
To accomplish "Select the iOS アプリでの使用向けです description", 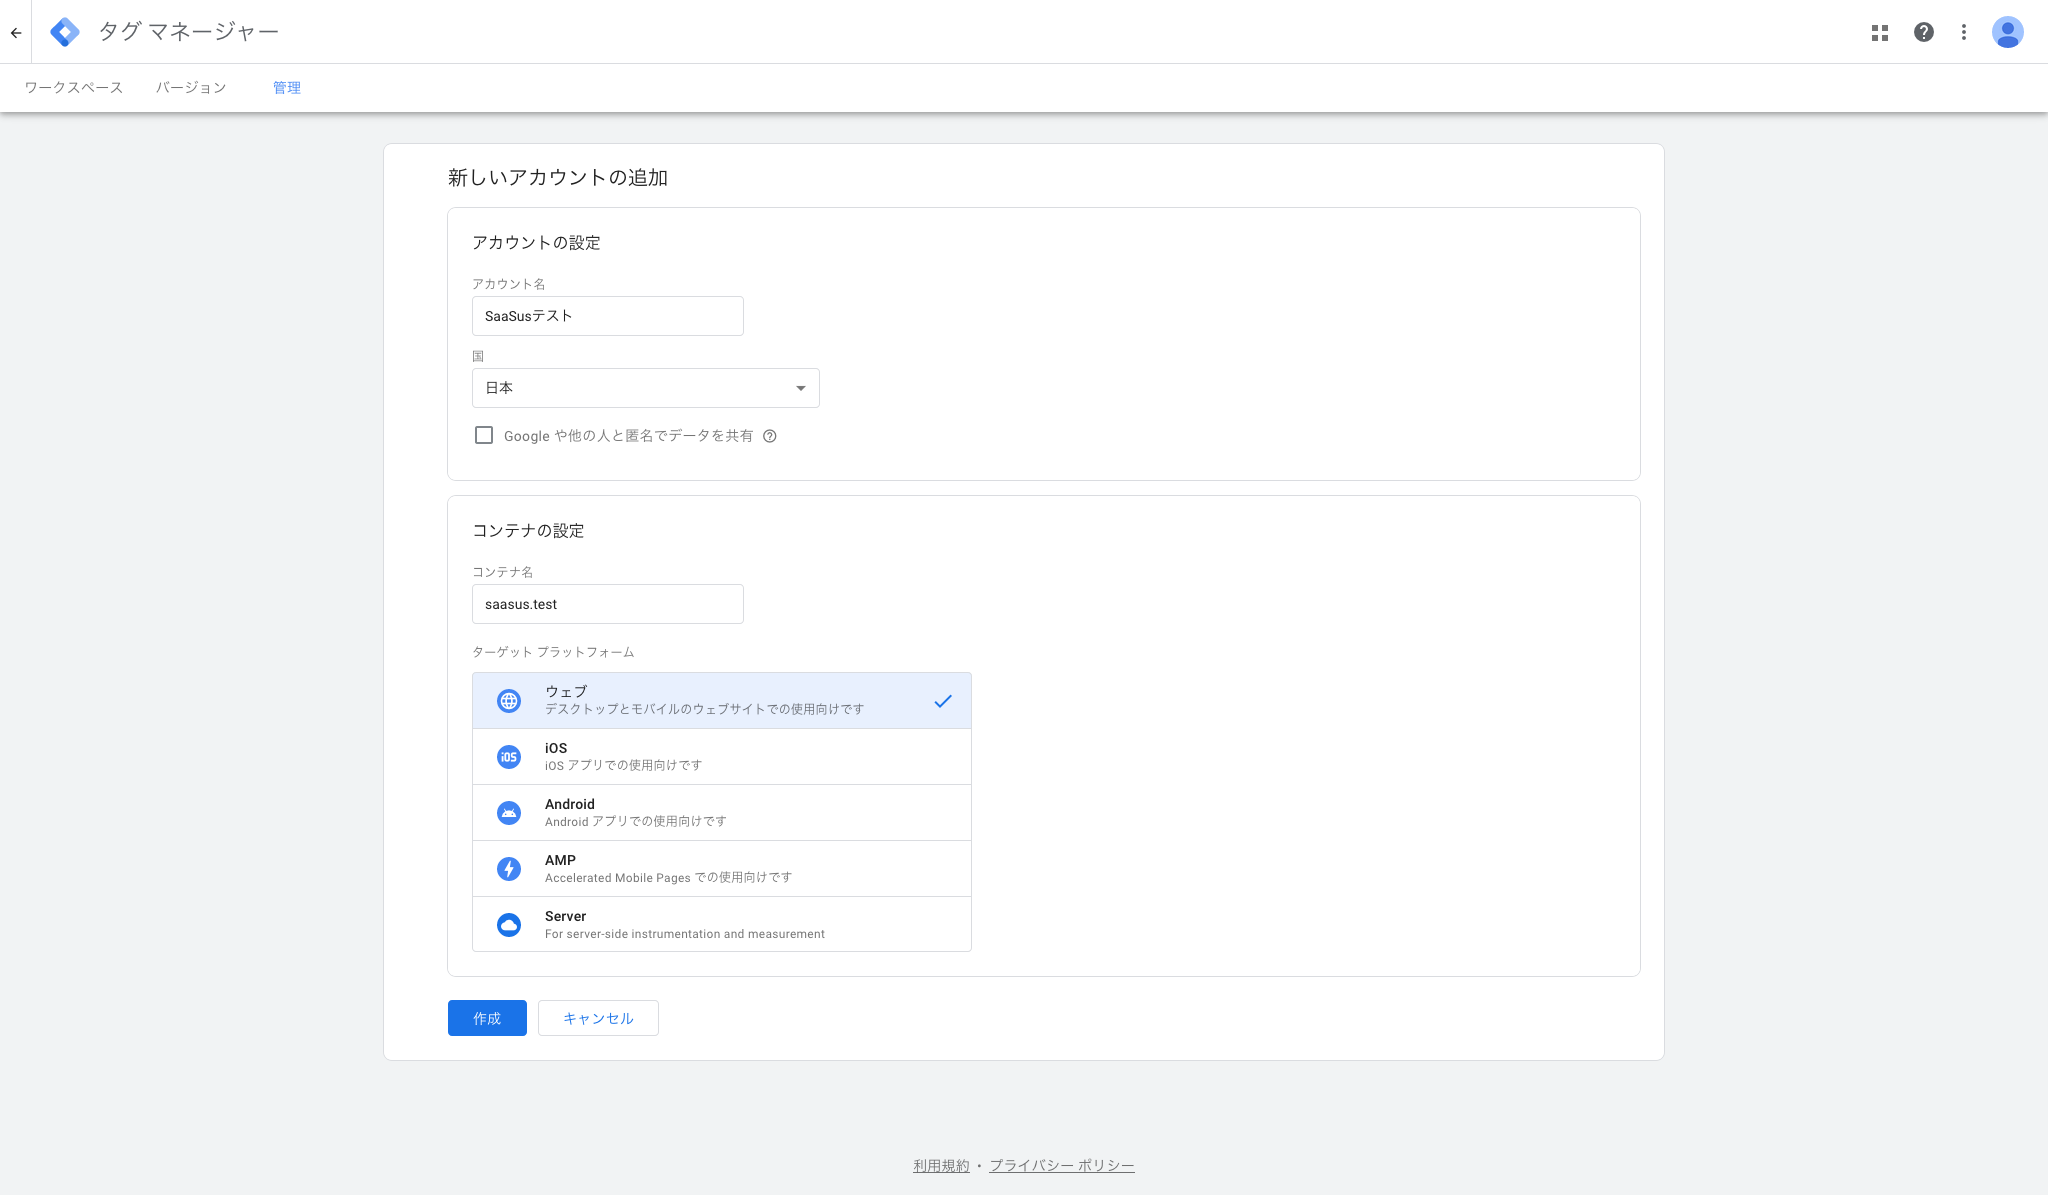I will [x=623, y=766].
